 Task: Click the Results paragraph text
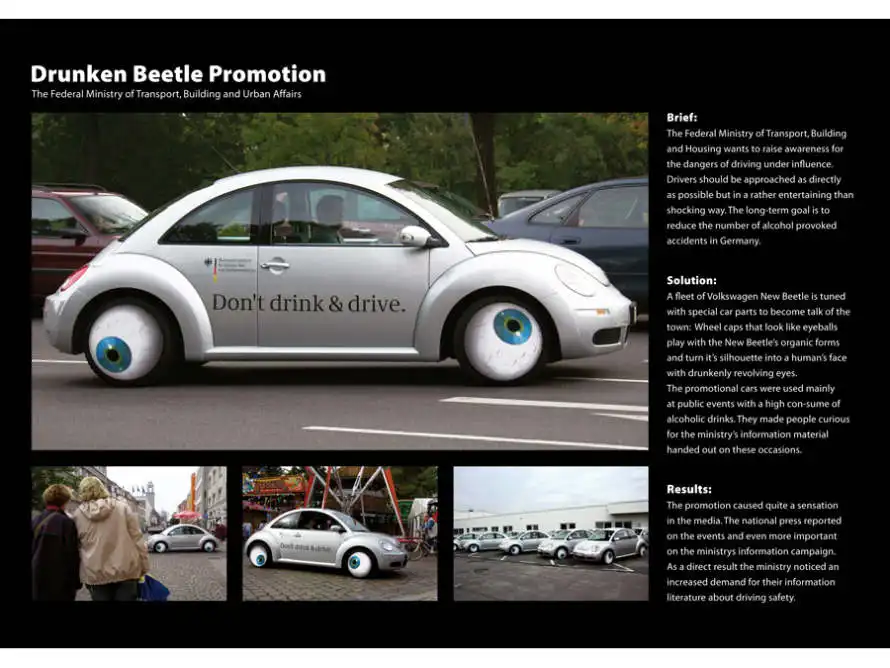[x=755, y=552]
